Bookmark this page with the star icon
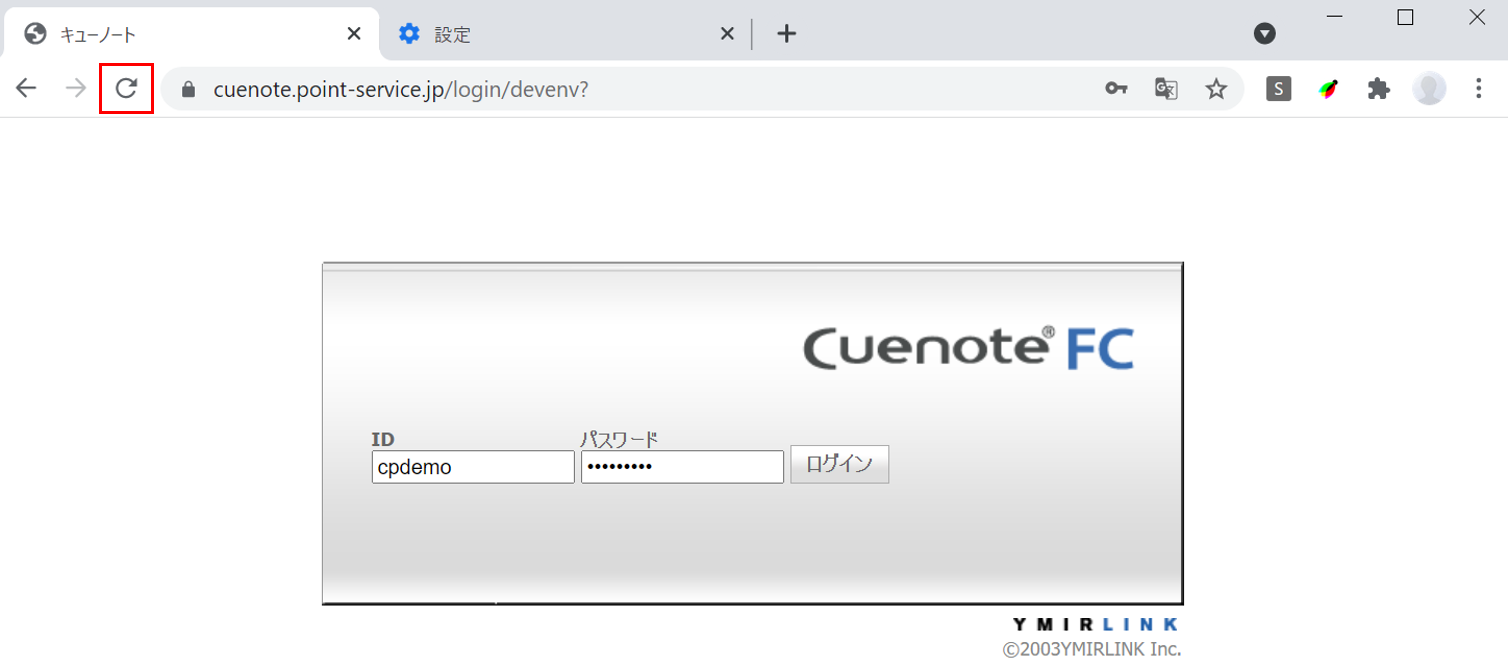The width and height of the screenshot is (1508, 666). click(1216, 89)
